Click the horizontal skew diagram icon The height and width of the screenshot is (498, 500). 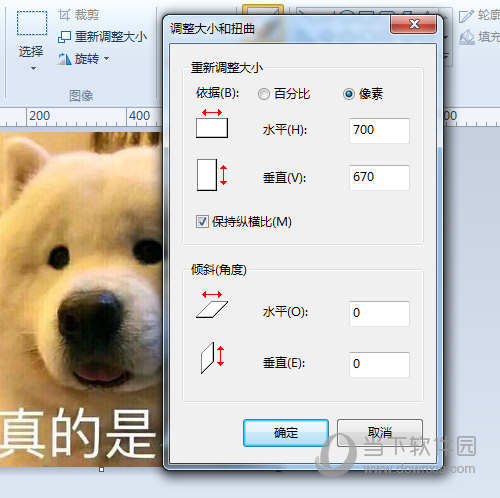(212, 305)
